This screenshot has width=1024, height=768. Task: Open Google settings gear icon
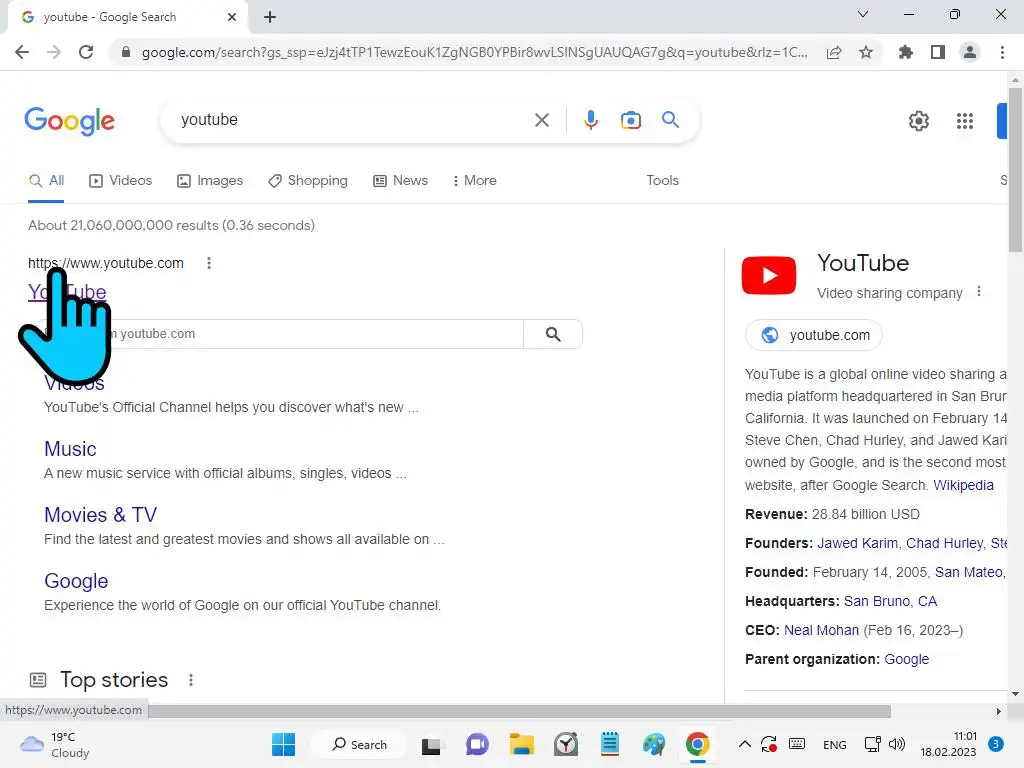pos(919,121)
